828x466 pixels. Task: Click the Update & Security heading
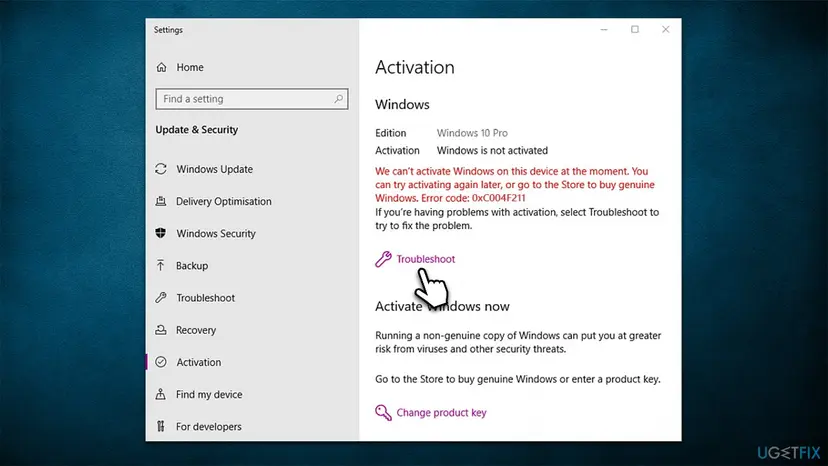[x=196, y=130]
